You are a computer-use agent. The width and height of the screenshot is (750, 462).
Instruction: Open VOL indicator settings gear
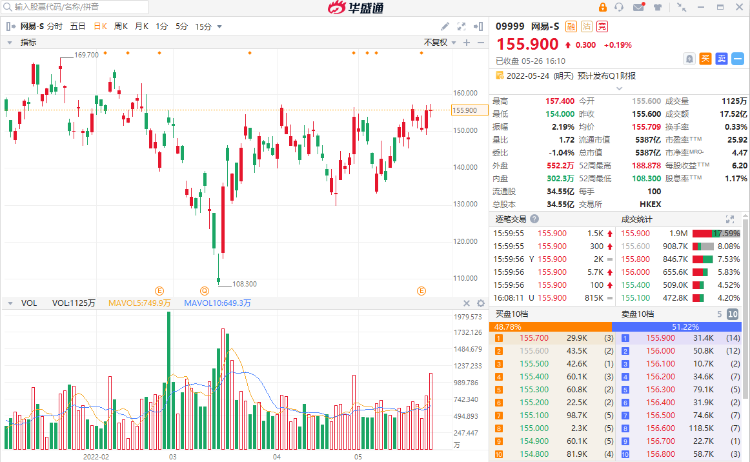pos(481,303)
